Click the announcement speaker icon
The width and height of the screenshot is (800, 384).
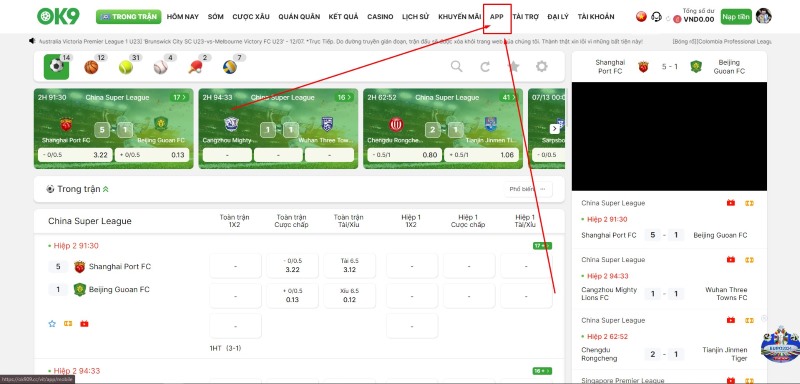[32, 41]
